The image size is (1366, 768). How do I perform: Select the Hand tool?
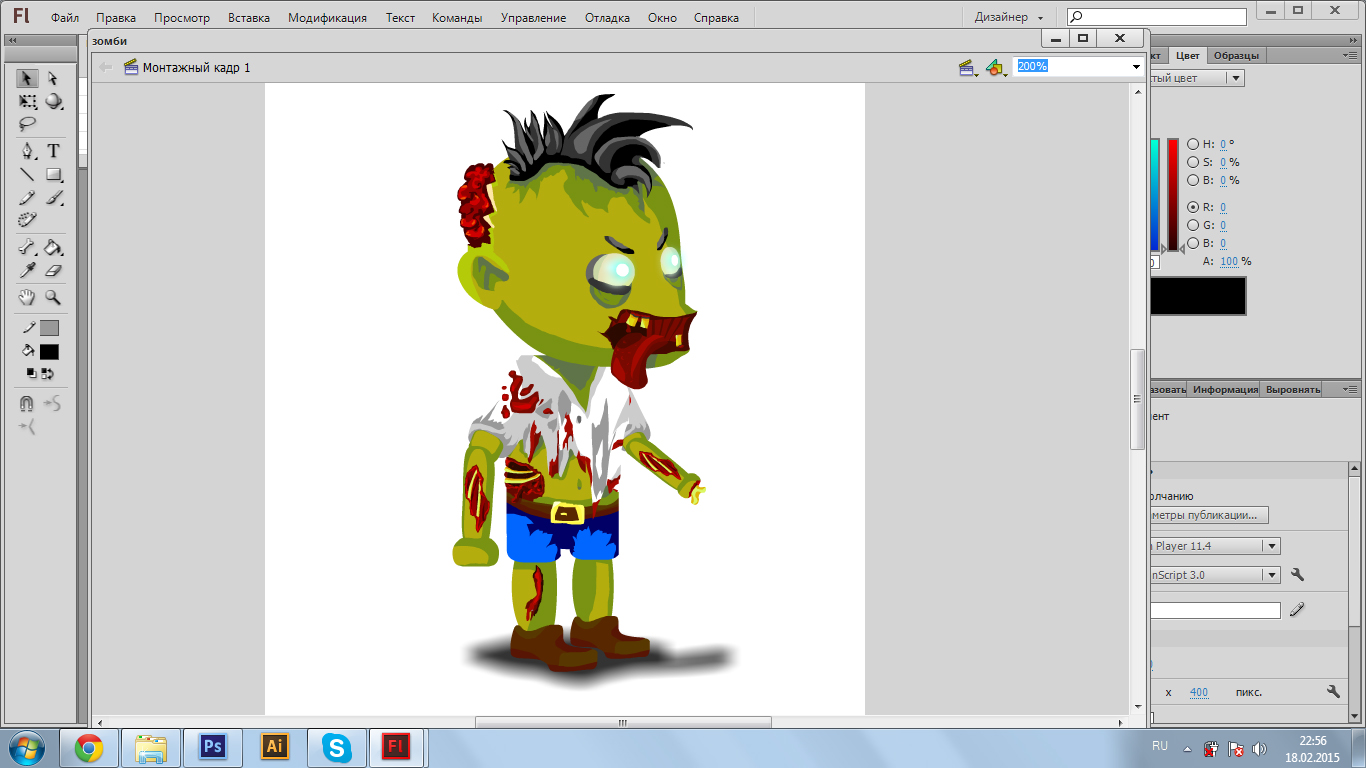[x=28, y=297]
